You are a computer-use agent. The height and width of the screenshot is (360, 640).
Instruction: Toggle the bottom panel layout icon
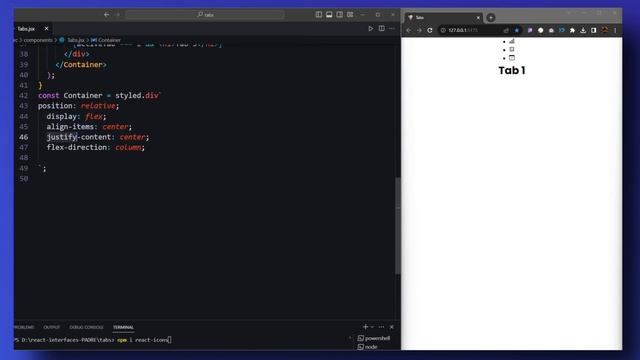(329, 14)
